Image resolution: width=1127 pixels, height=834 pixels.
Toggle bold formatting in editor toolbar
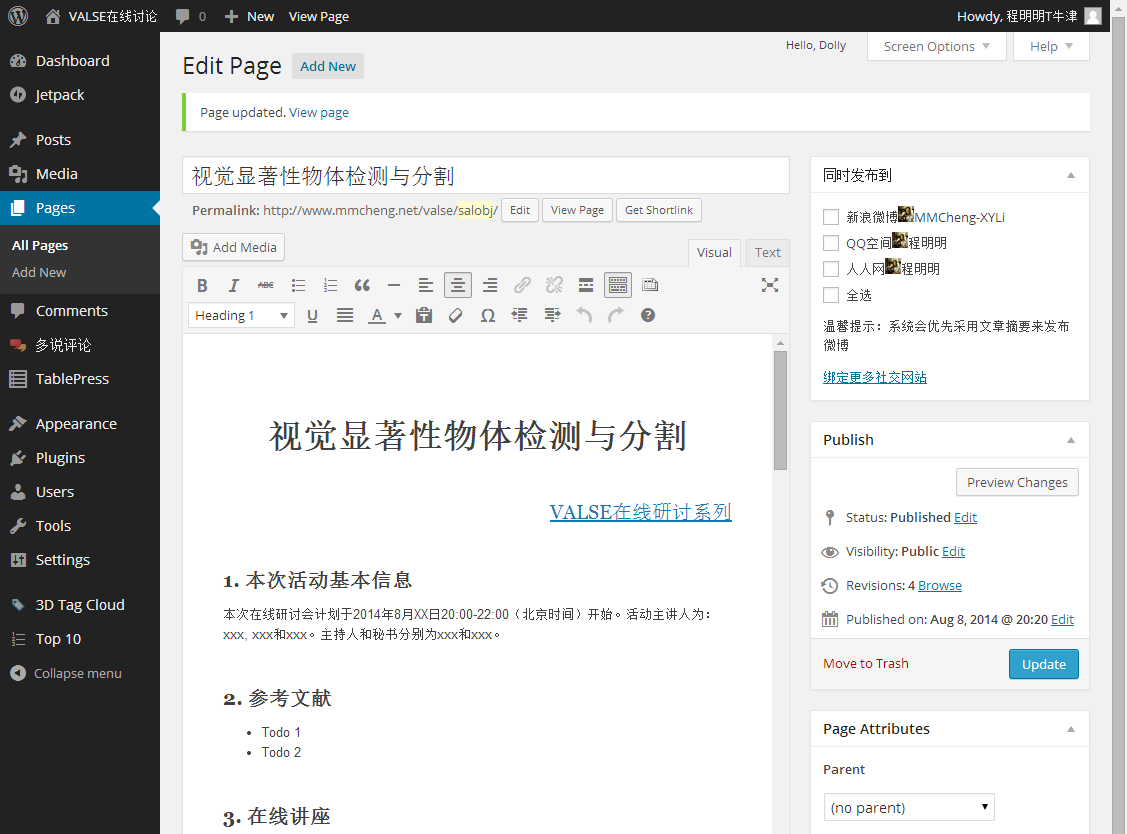click(202, 285)
